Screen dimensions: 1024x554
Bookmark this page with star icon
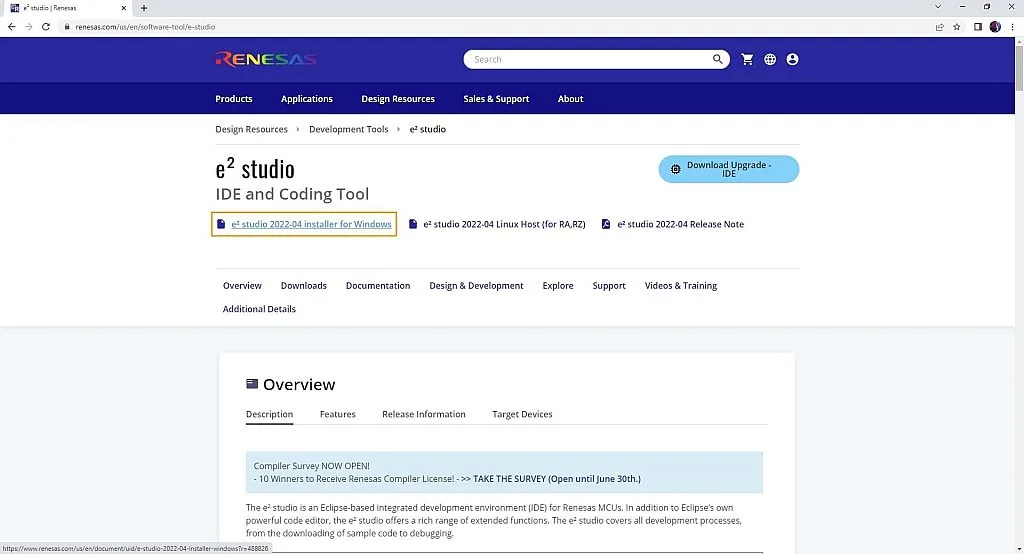click(x=957, y=27)
